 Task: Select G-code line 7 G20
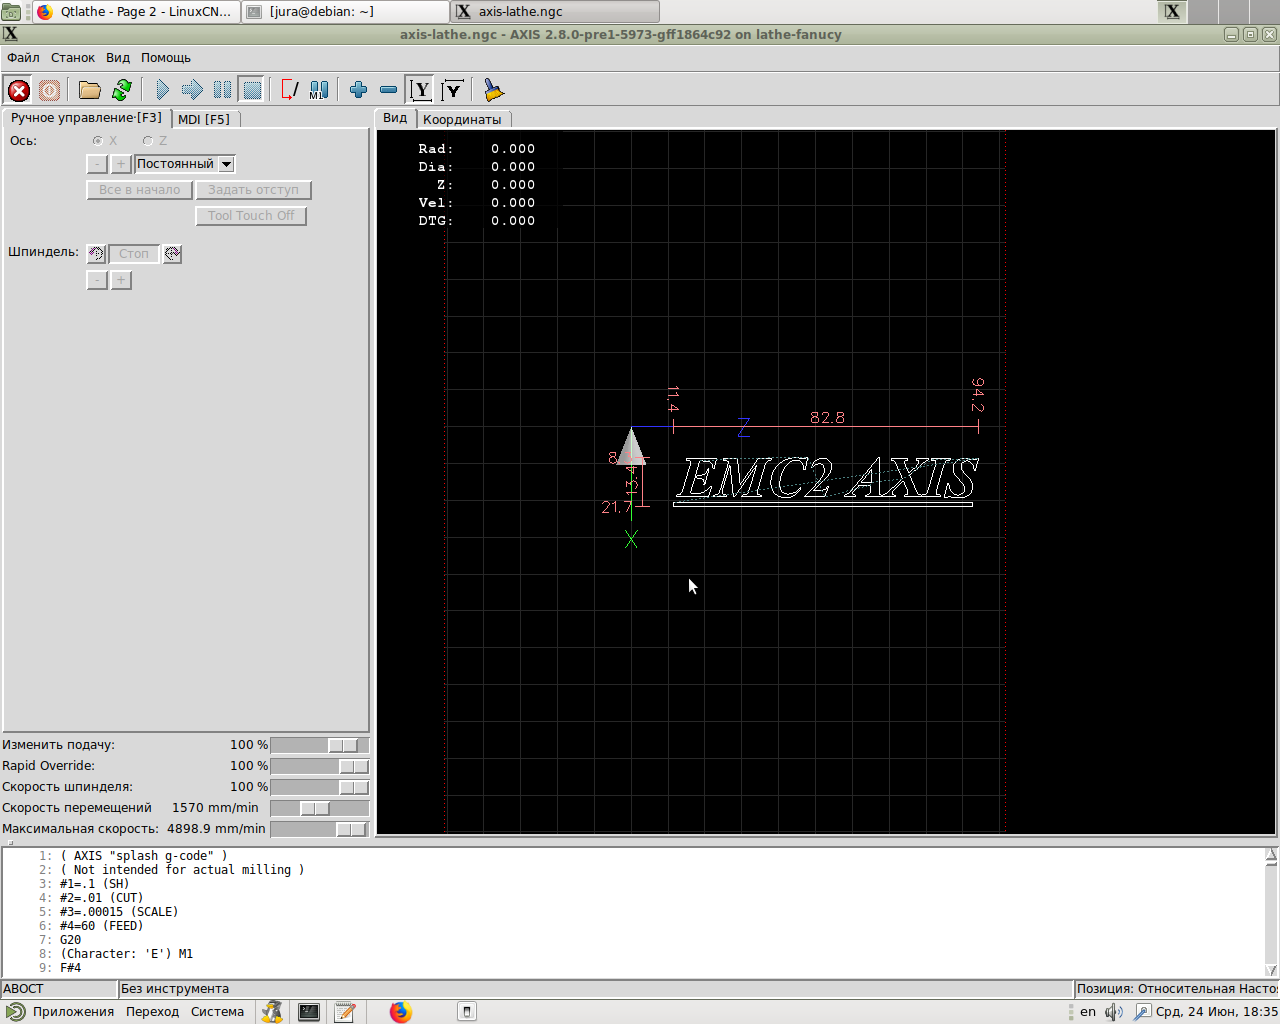click(x=70, y=940)
